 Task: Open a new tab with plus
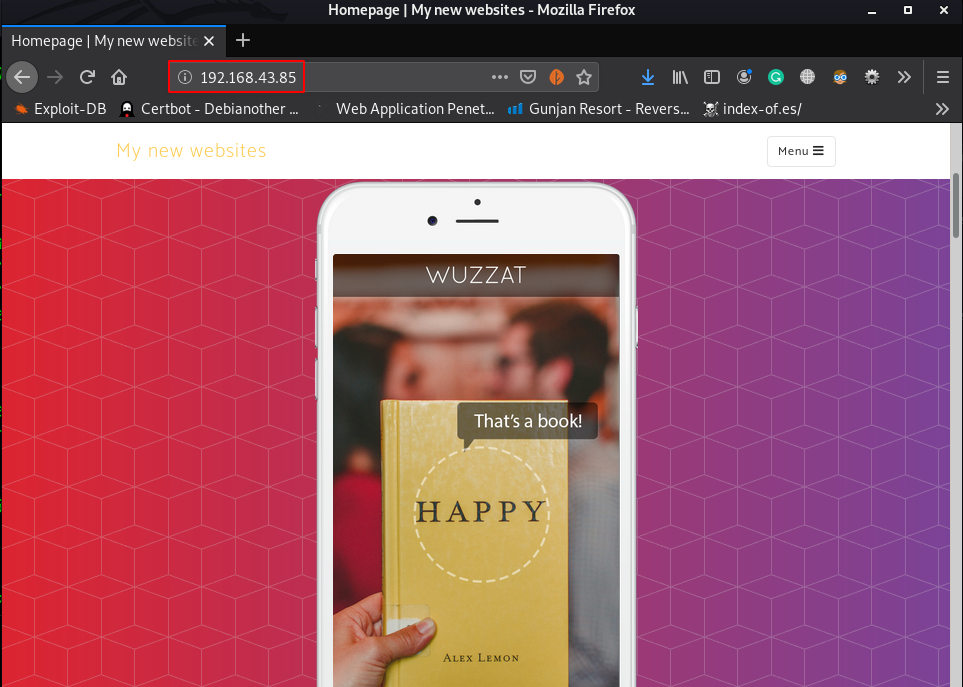pos(243,41)
